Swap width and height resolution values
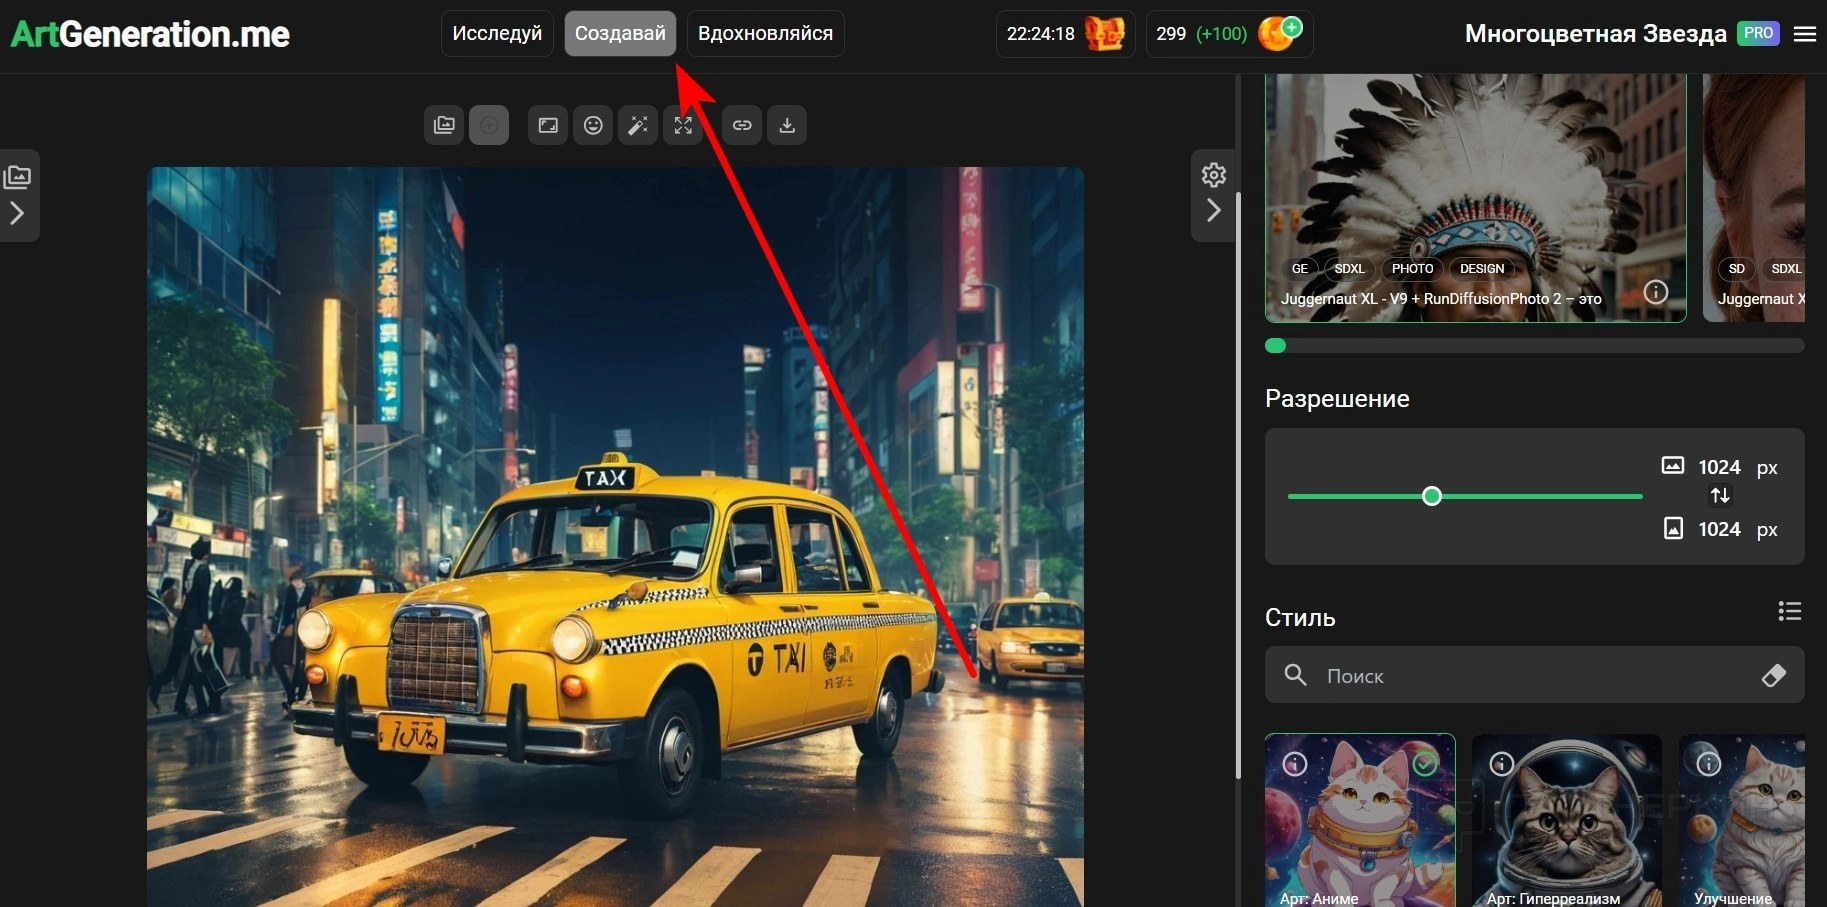 click(1719, 496)
